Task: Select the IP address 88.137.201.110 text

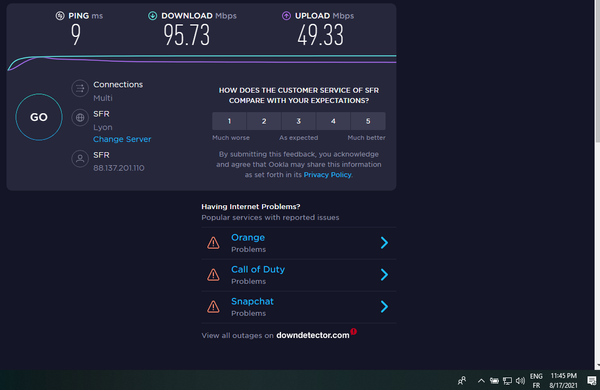Action: 119,168
